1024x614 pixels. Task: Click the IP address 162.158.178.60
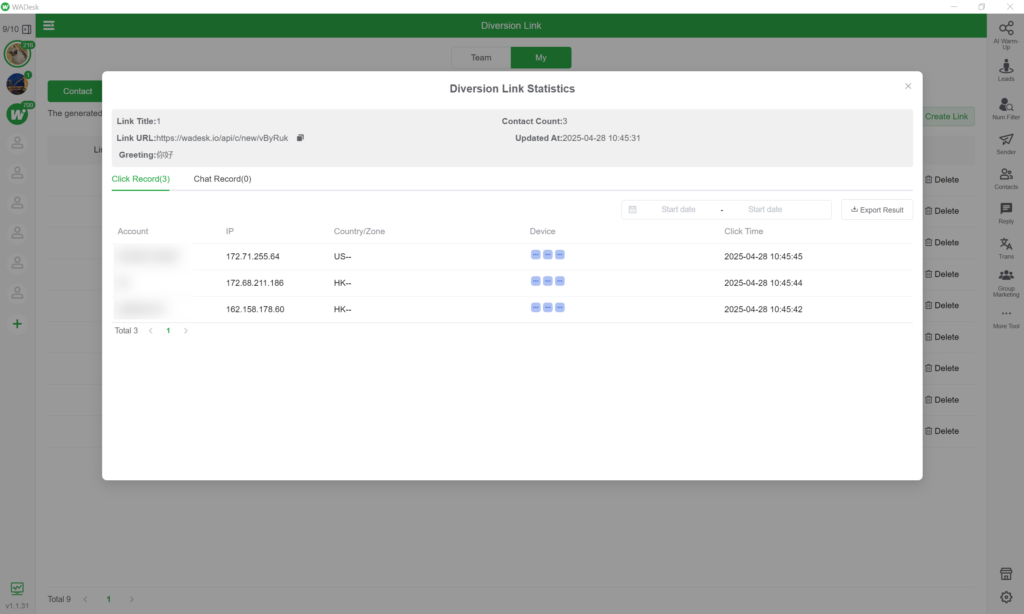[x=255, y=310]
